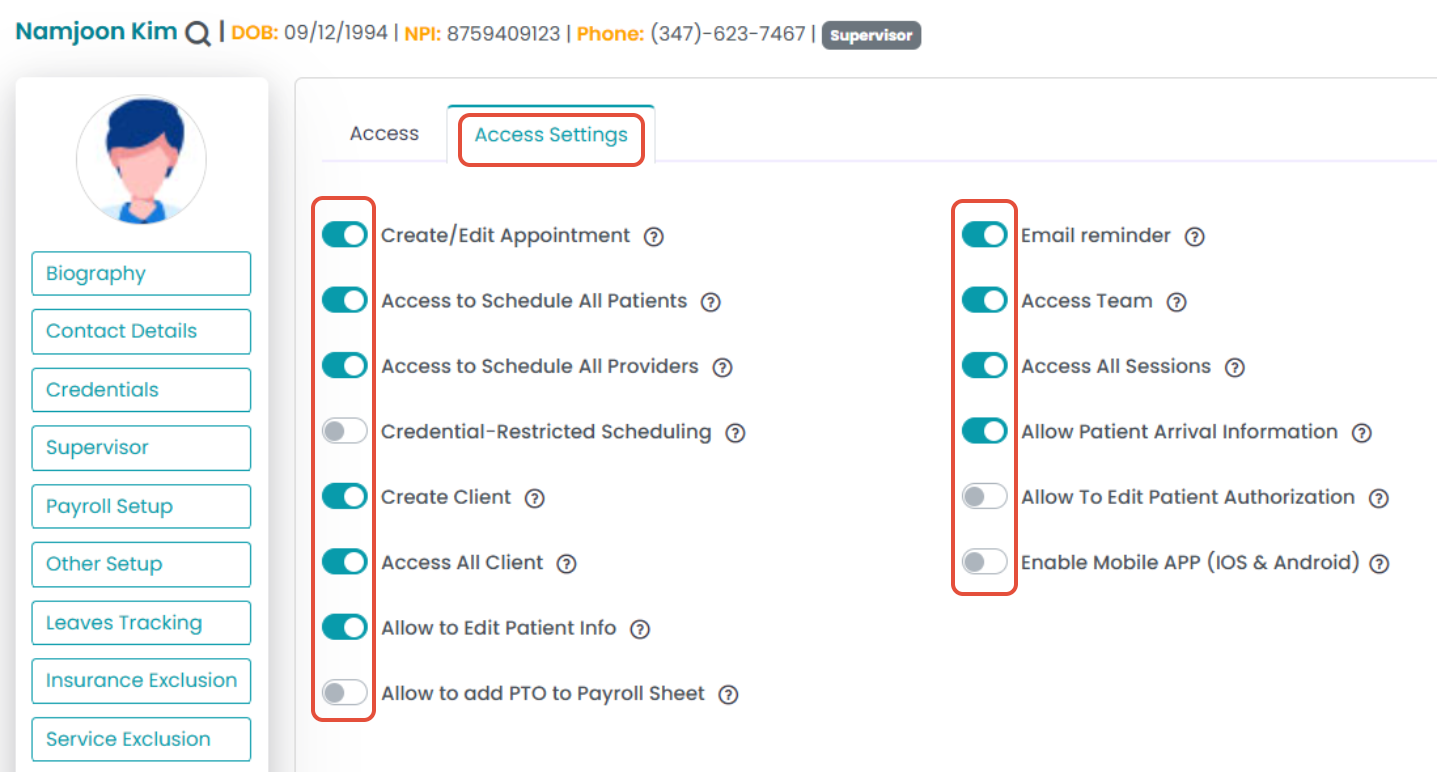Open help for Allow Patient Arrival Information
1437x772 pixels.
[x=1361, y=433]
